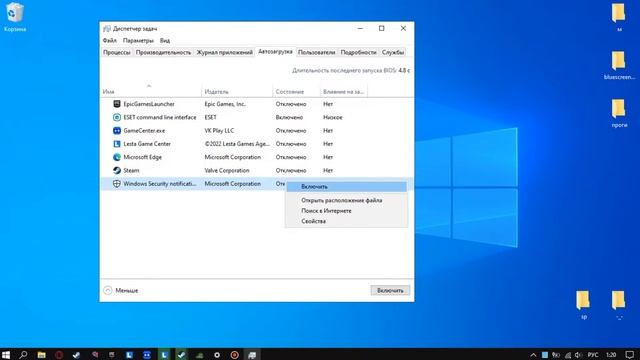Open the blue VK Play GameCenter taskbar icon
The height and width of the screenshot is (360, 640).
(147, 355)
